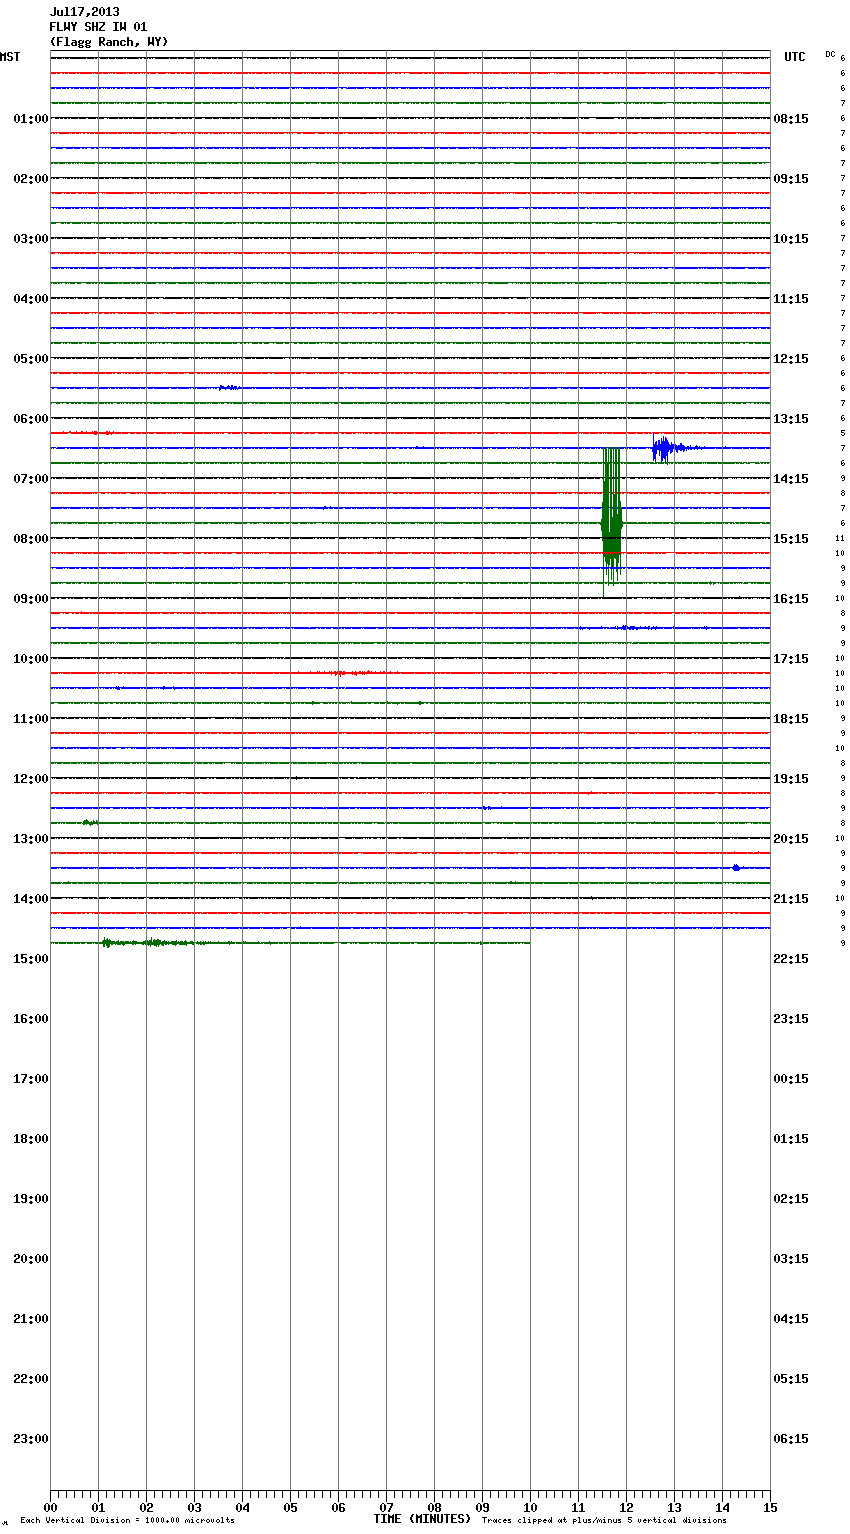The height and width of the screenshot is (1534, 850).
Task: Click the '13:00' MST hour label
Action: (x=31, y=839)
